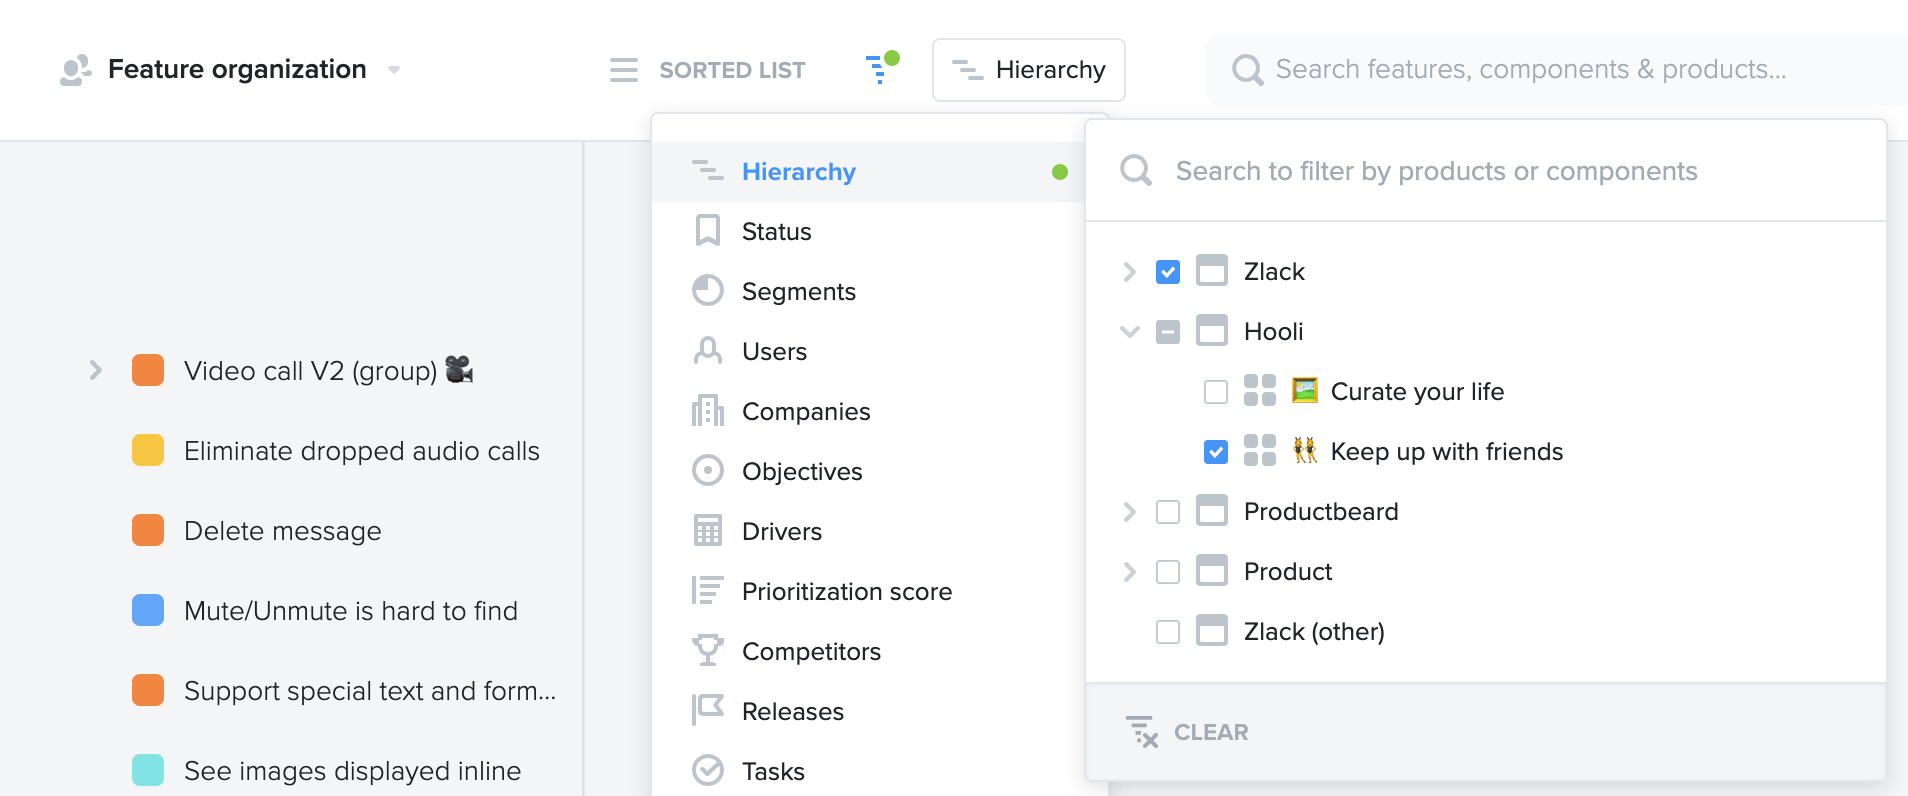Select Status in the filter menu
The height and width of the screenshot is (796, 1908).
click(x=869, y=232)
